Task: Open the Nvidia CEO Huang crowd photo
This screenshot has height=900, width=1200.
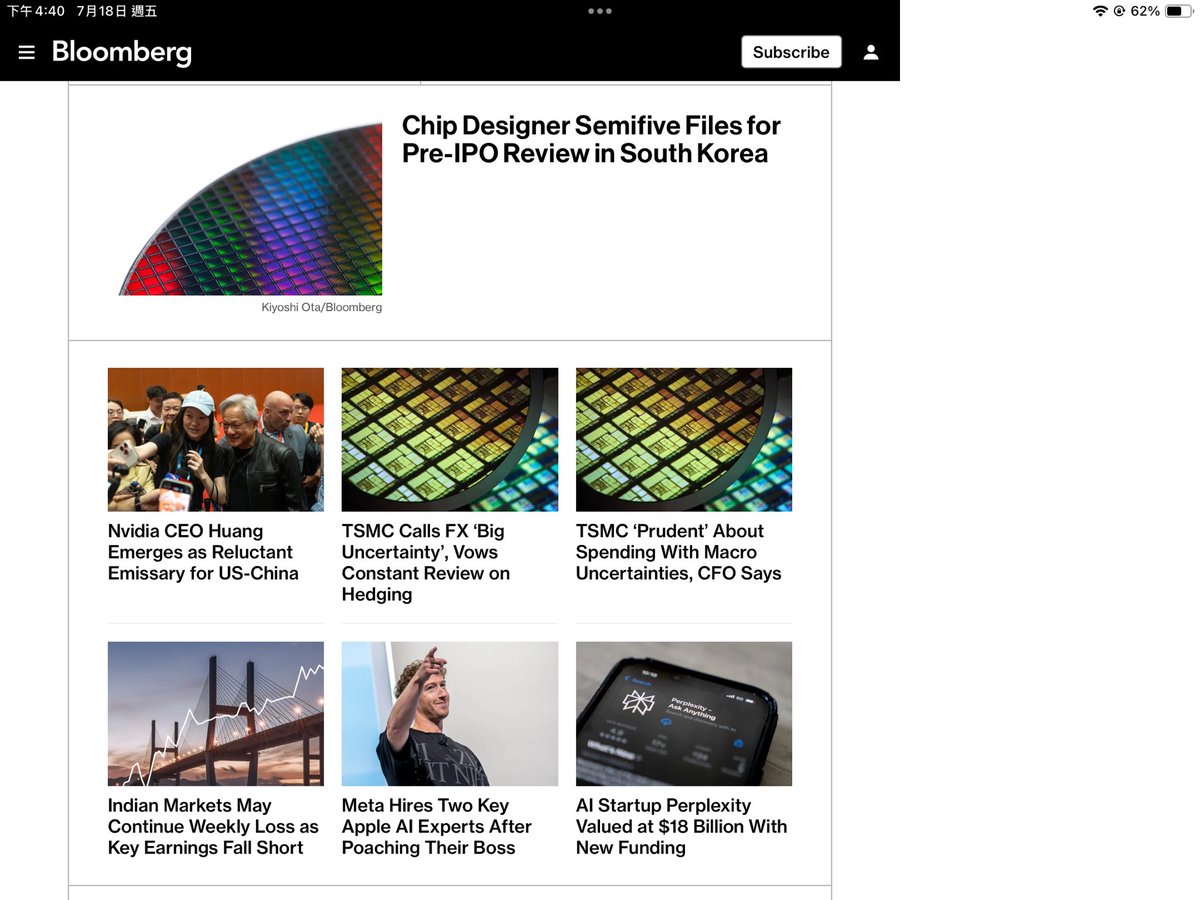Action: click(216, 440)
